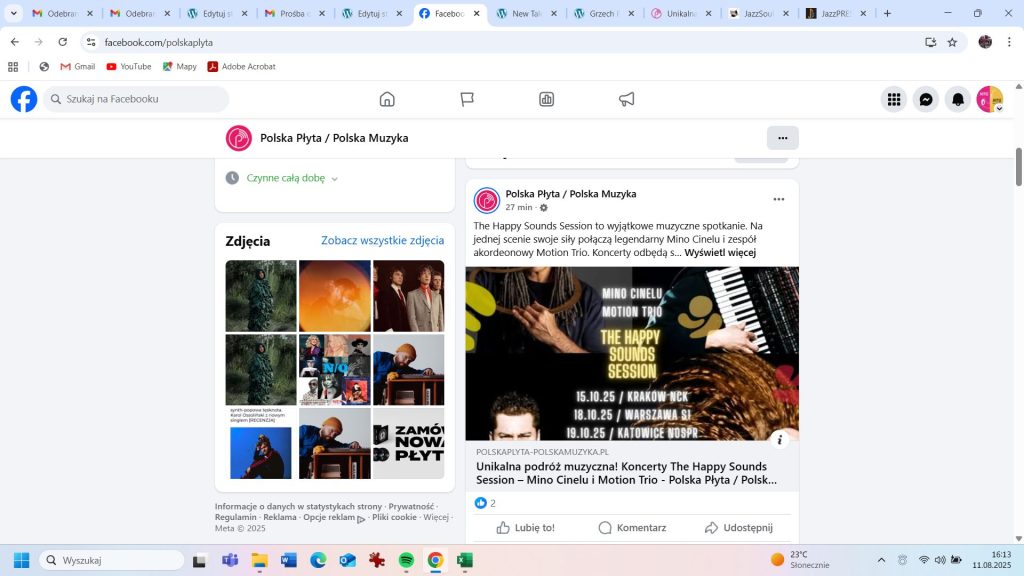
Task: Click the Zobacz wszystkie zdjęcia link
Action: [x=382, y=241]
